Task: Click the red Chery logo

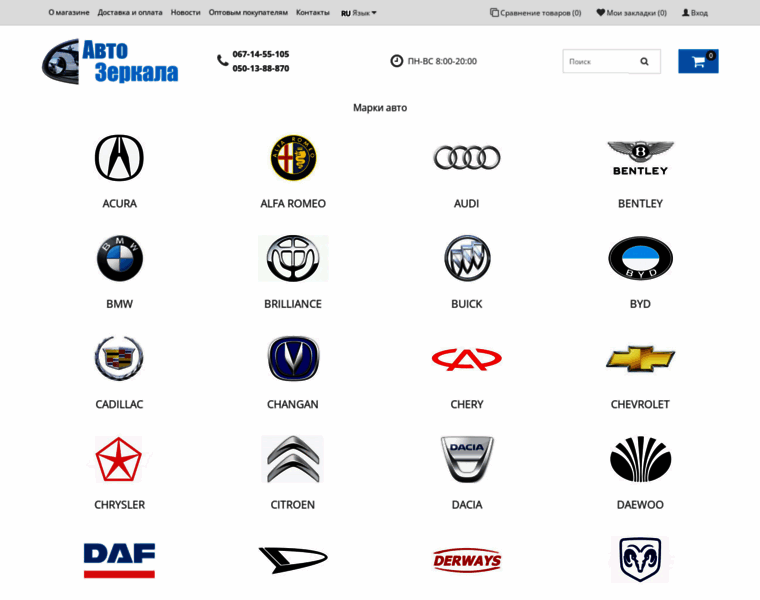Action: (x=467, y=359)
